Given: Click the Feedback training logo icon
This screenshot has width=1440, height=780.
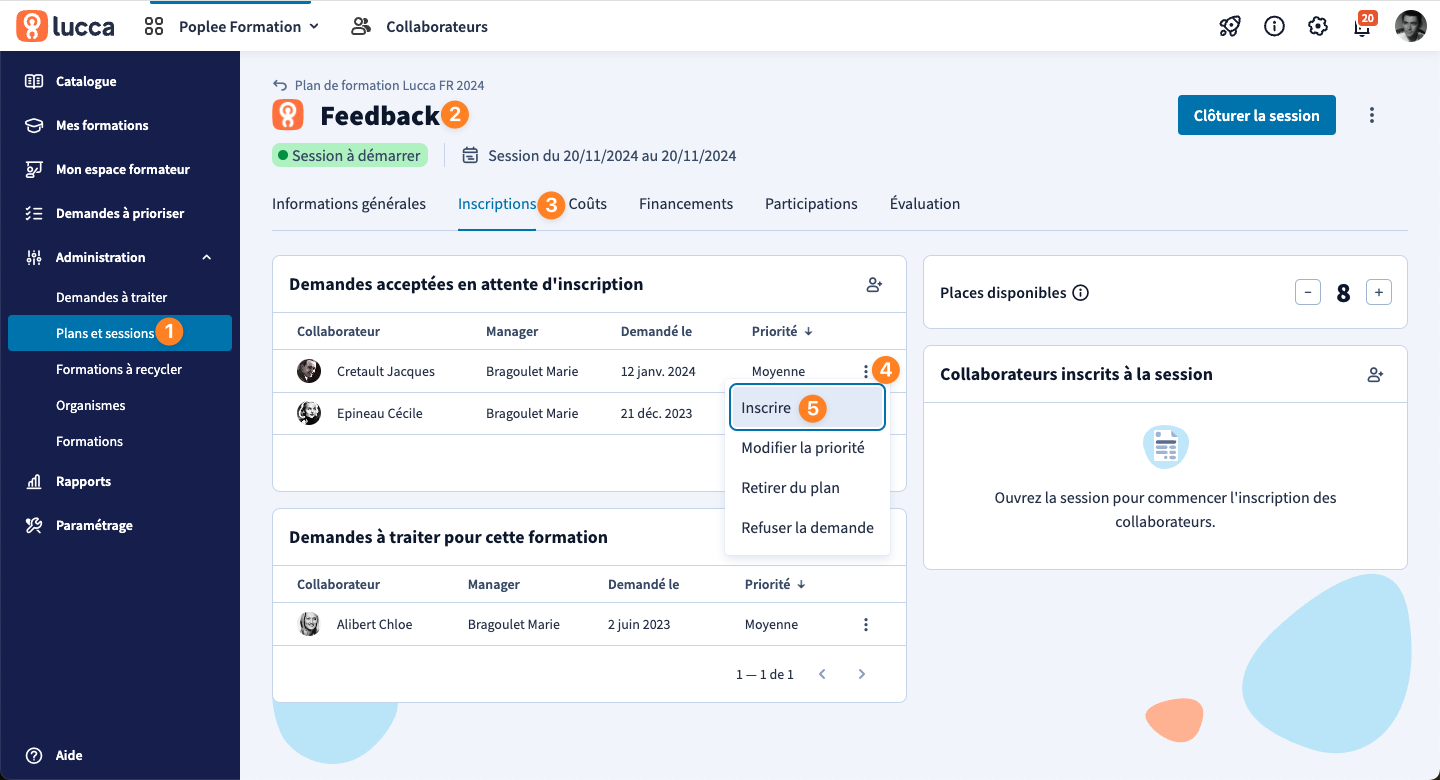Looking at the screenshot, I should (288, 116).
